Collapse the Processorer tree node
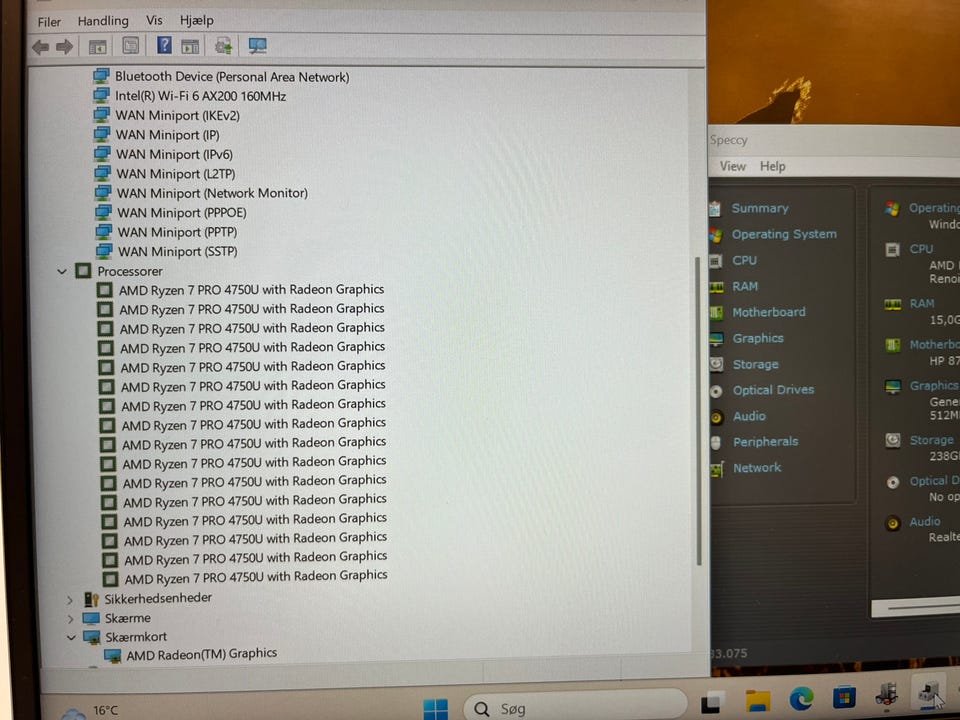 click(x=62, y=271)
